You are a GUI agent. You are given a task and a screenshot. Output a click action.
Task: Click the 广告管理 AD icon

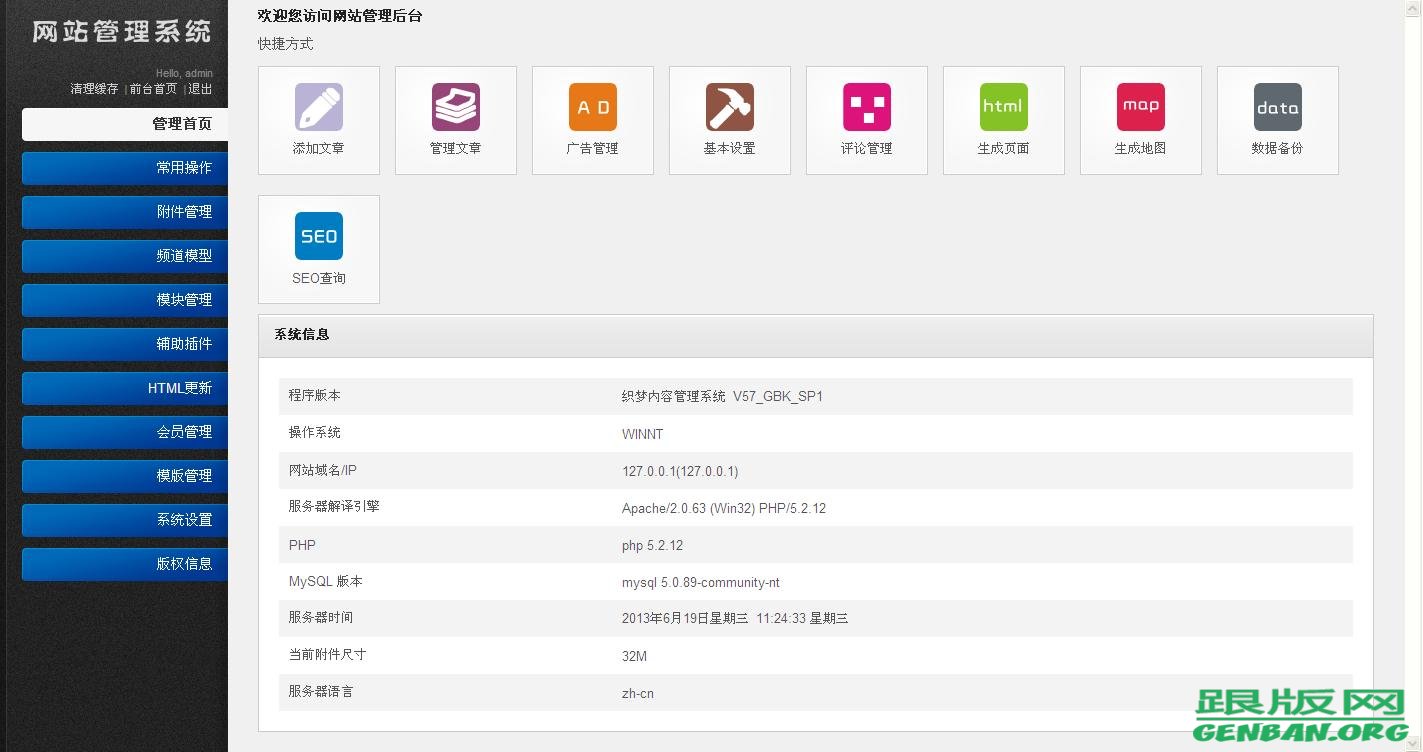(592, 107)
